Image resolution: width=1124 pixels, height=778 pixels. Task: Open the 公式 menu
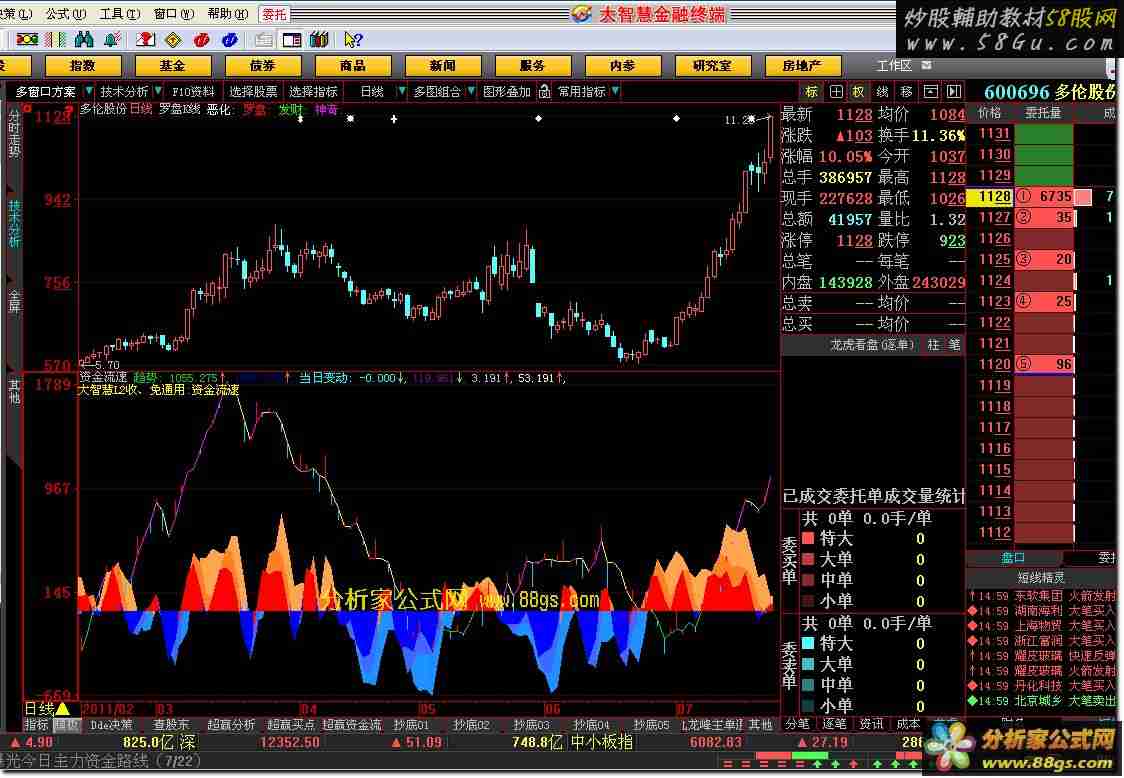(x=65, y=14)
